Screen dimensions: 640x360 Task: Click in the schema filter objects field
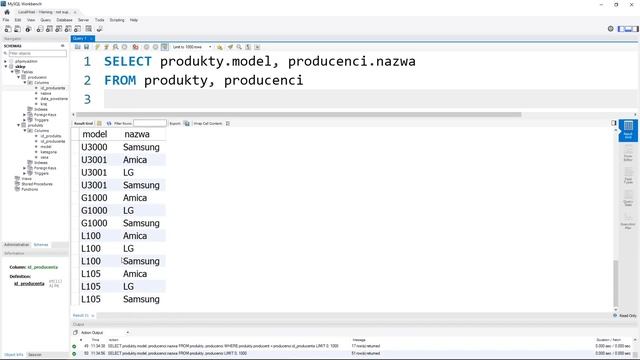[37, 53]
